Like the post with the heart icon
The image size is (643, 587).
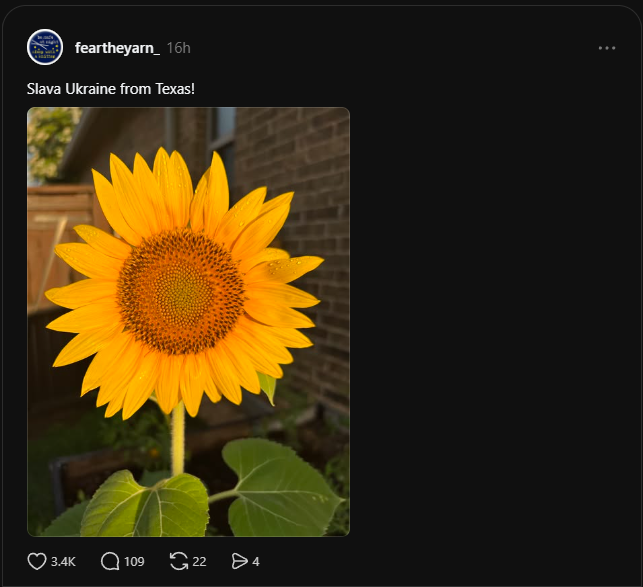click(37, 561)
